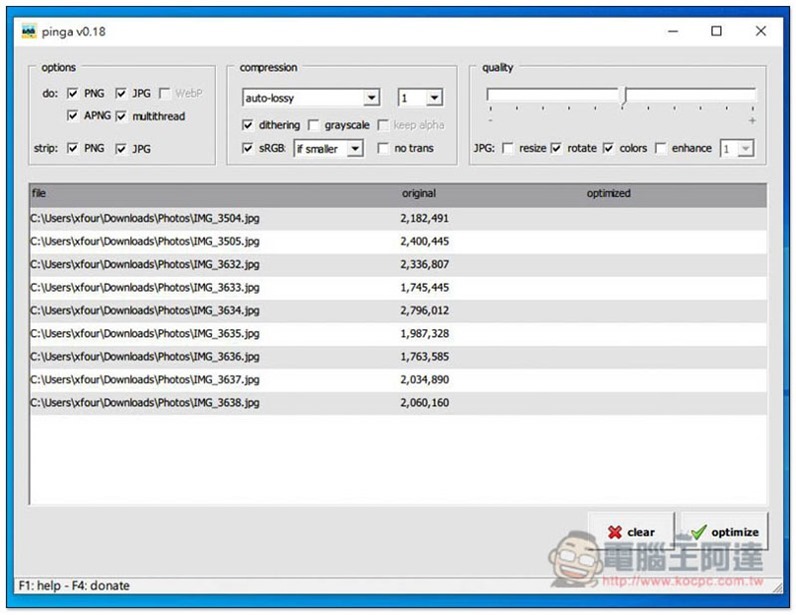This screenshot has height=615, width=796.
Task: Select the IMG_3636.jpg file row
Action: [398, 357]
